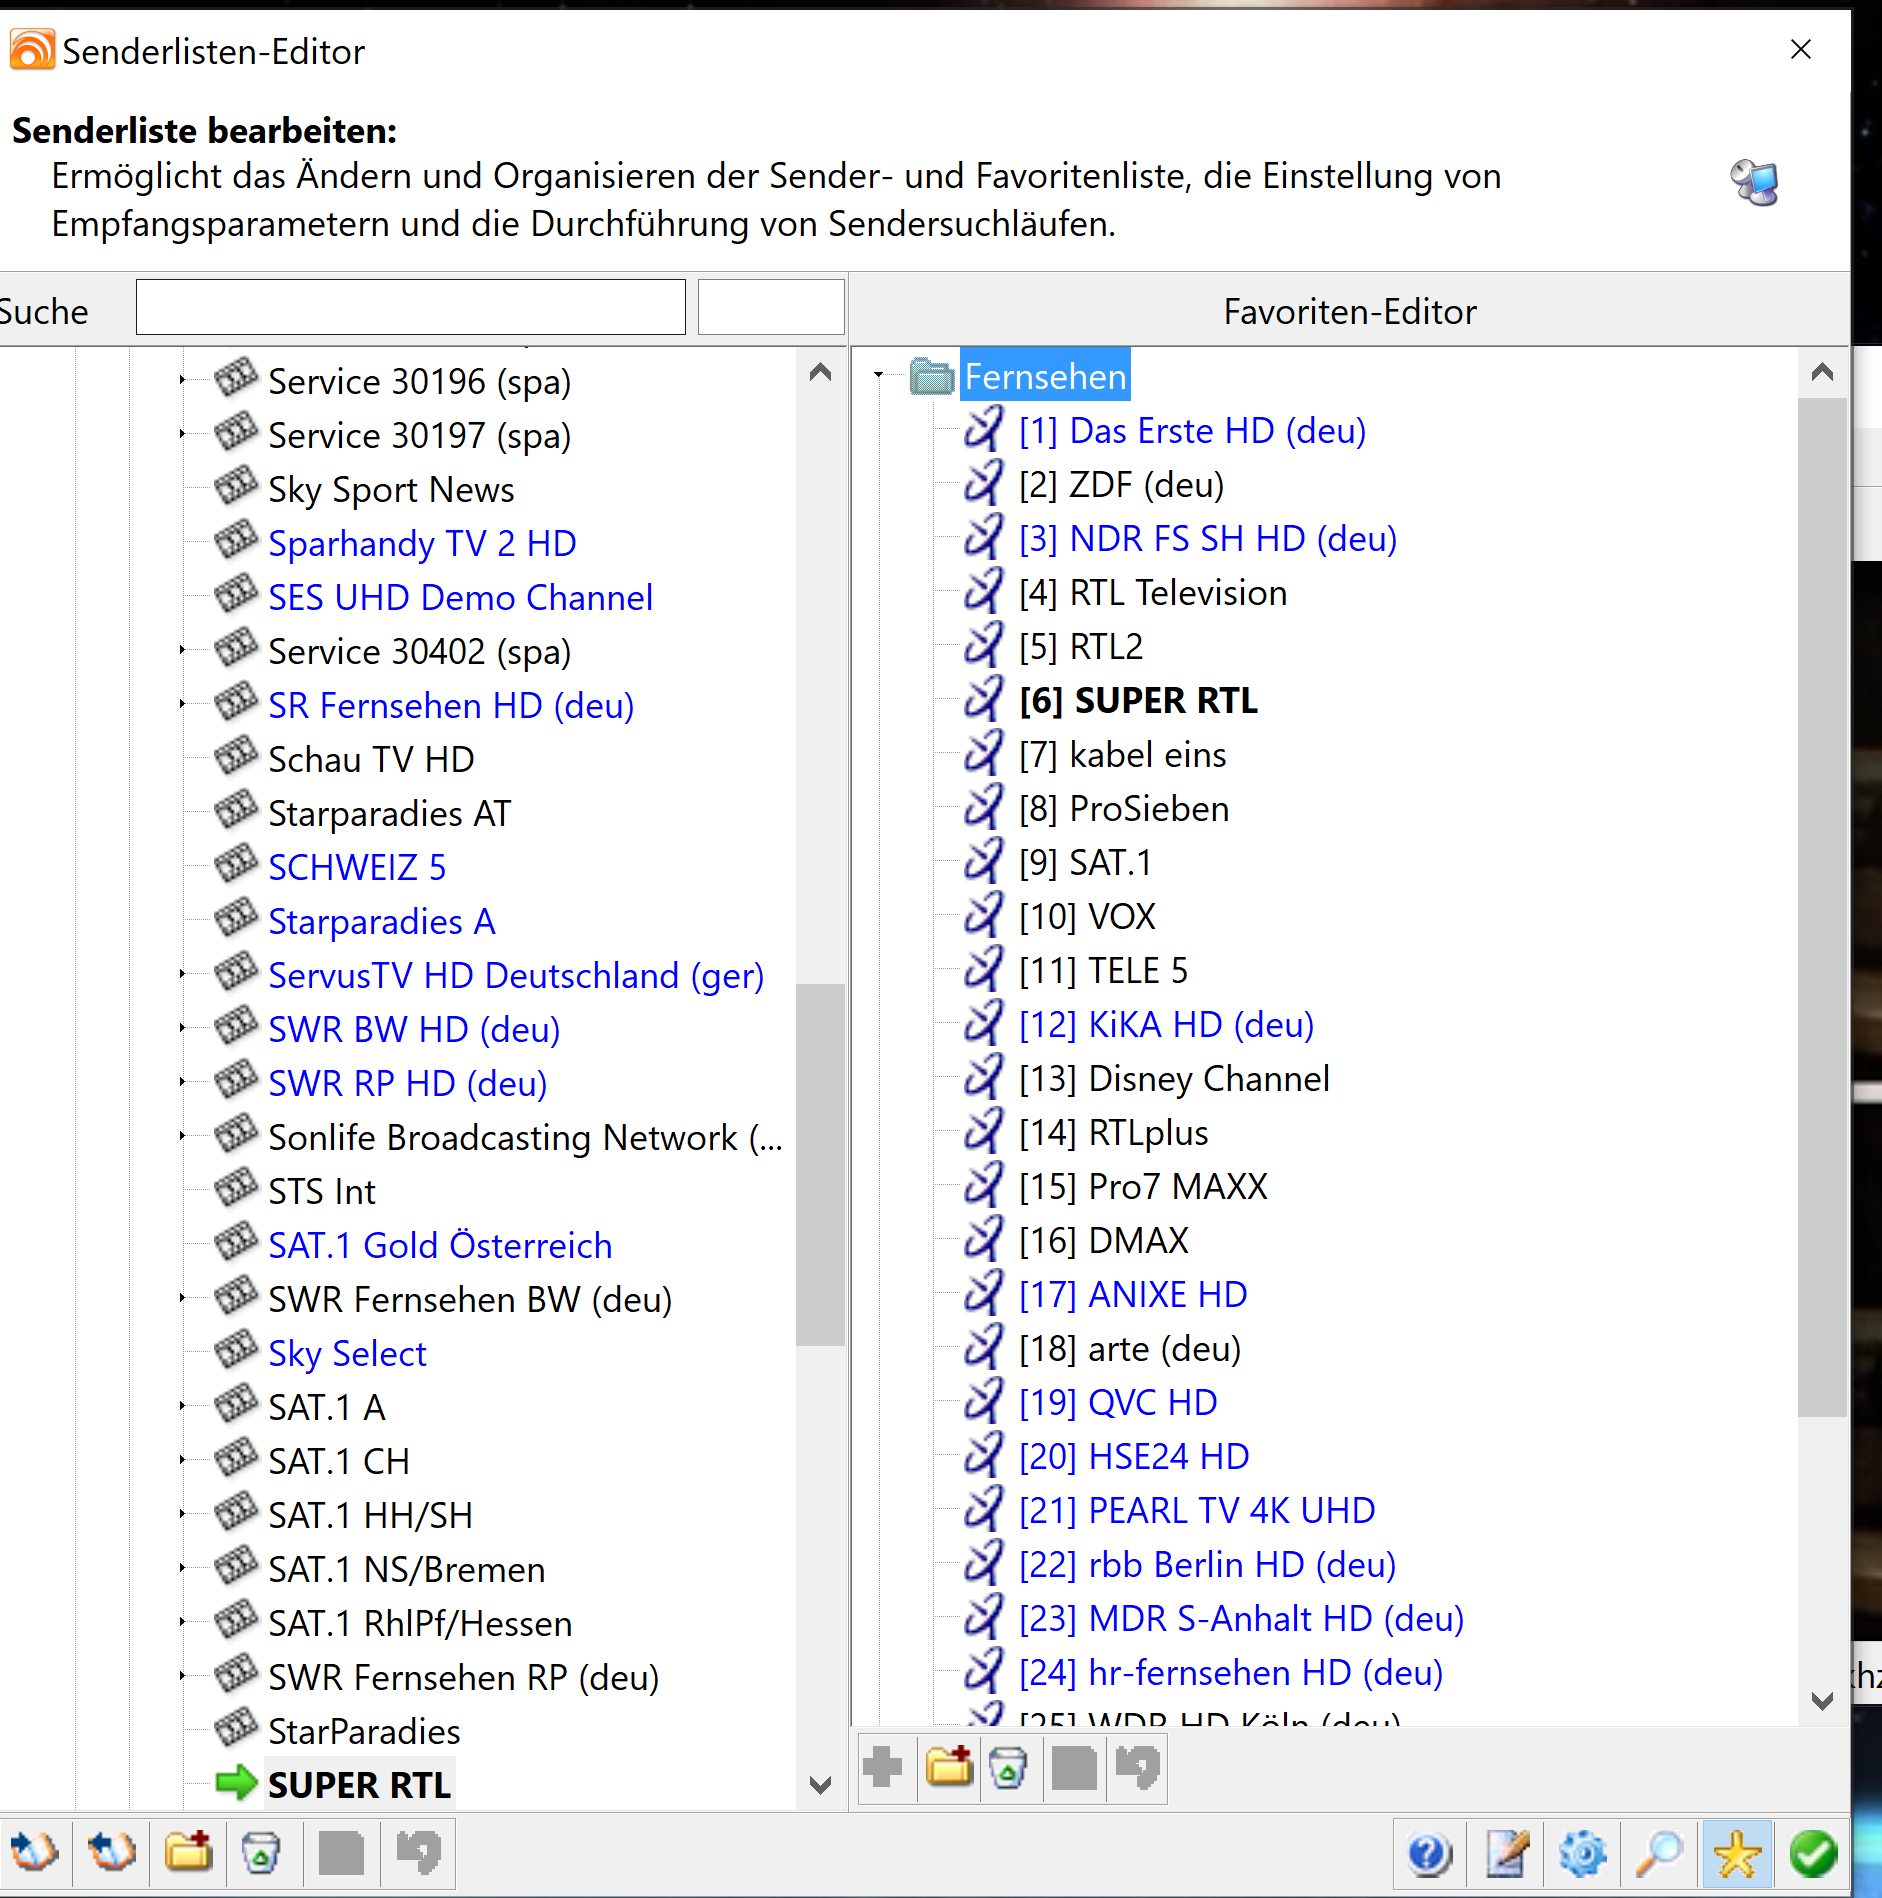This screenshot has width=1882, height=1898.
Task: Select favorite [22] rbb Berlin HD (deu)
Action: pos(1207,1565)
